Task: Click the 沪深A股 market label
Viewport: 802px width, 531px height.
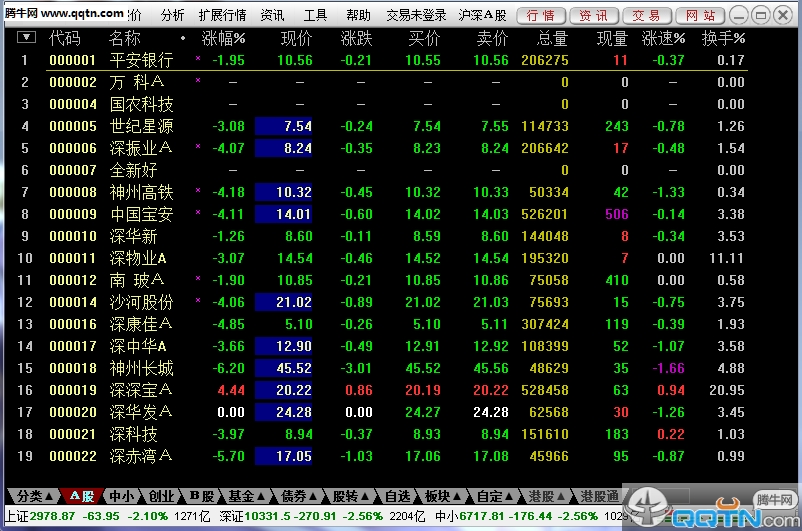Action: point(482,15)
